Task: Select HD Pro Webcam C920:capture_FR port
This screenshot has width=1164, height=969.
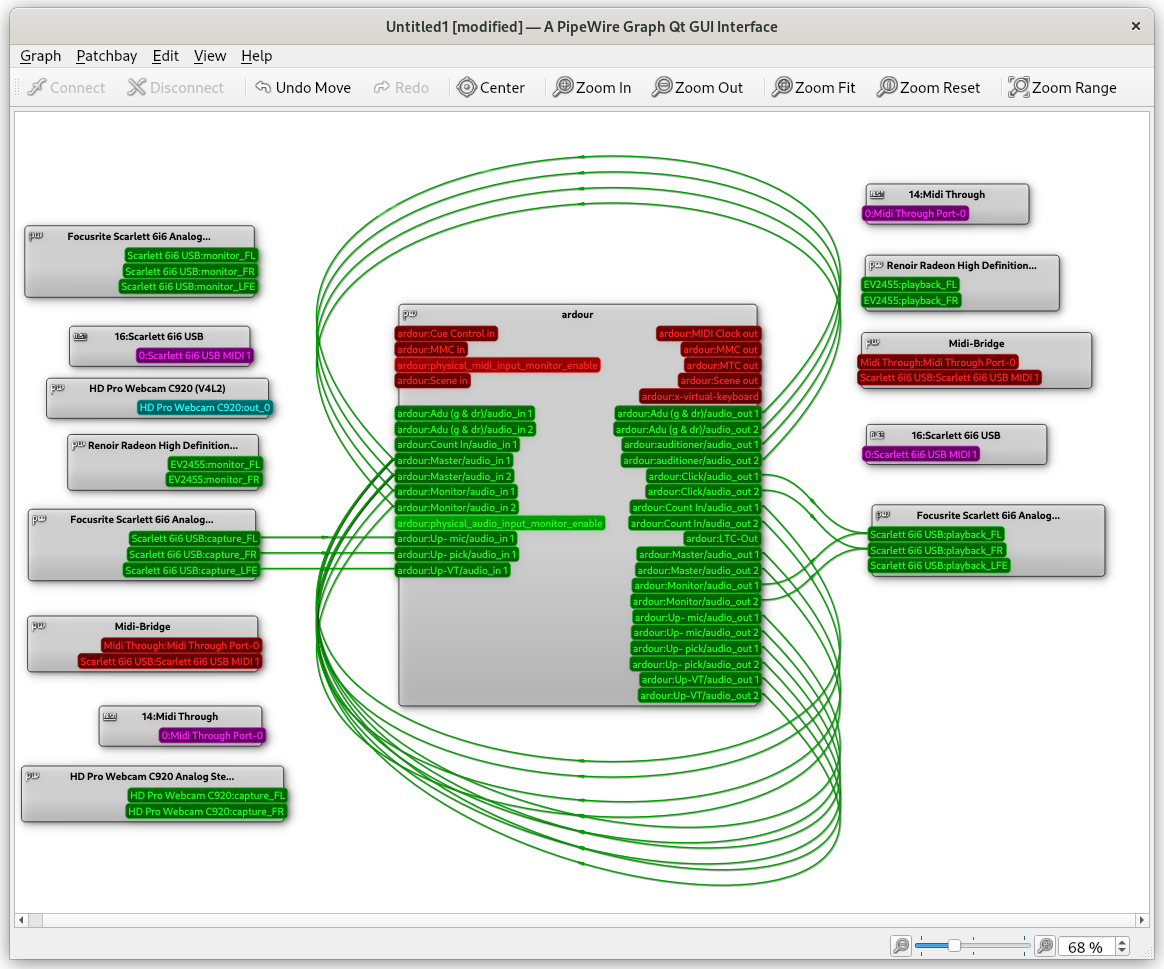Action: click(206, 812)
